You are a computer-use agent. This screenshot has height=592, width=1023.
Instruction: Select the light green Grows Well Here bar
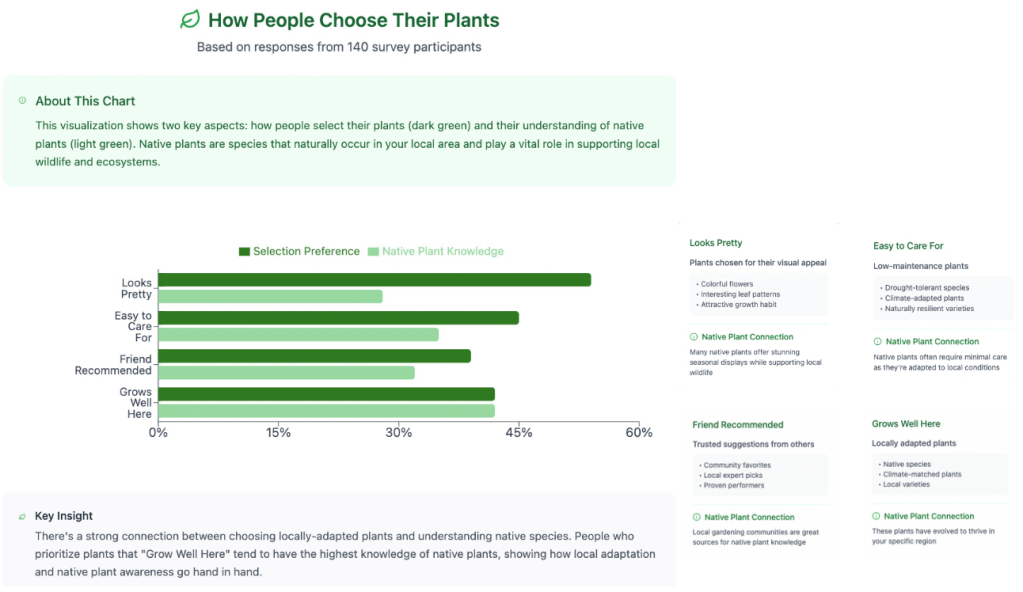click(327, 410)
